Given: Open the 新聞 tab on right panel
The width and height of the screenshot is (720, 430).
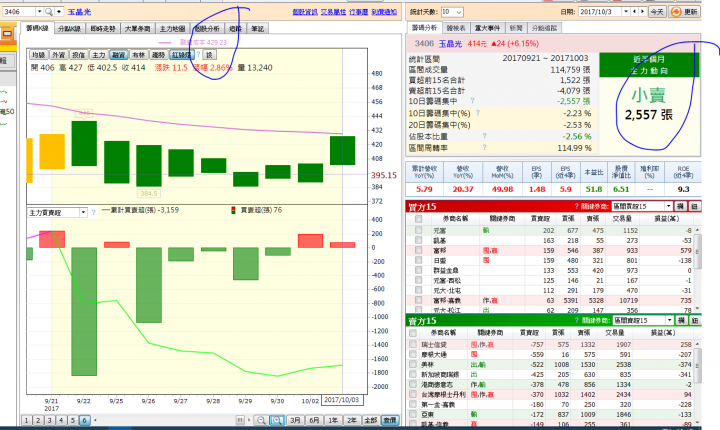Looking at the screenshot, I should point(516,28).
